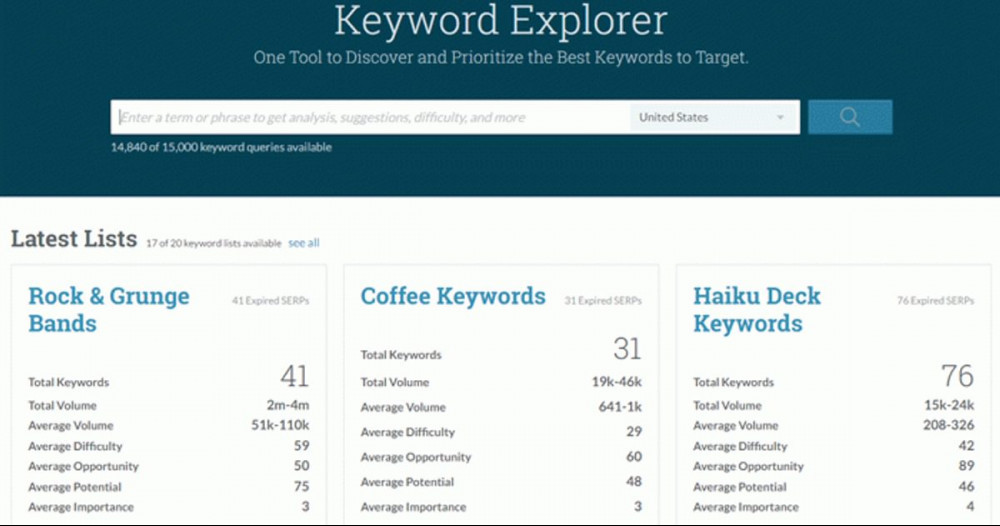This screenshot has width=1000, height=526.
Task: Open the Coffee Keywords list
Action: coord(453,296)
